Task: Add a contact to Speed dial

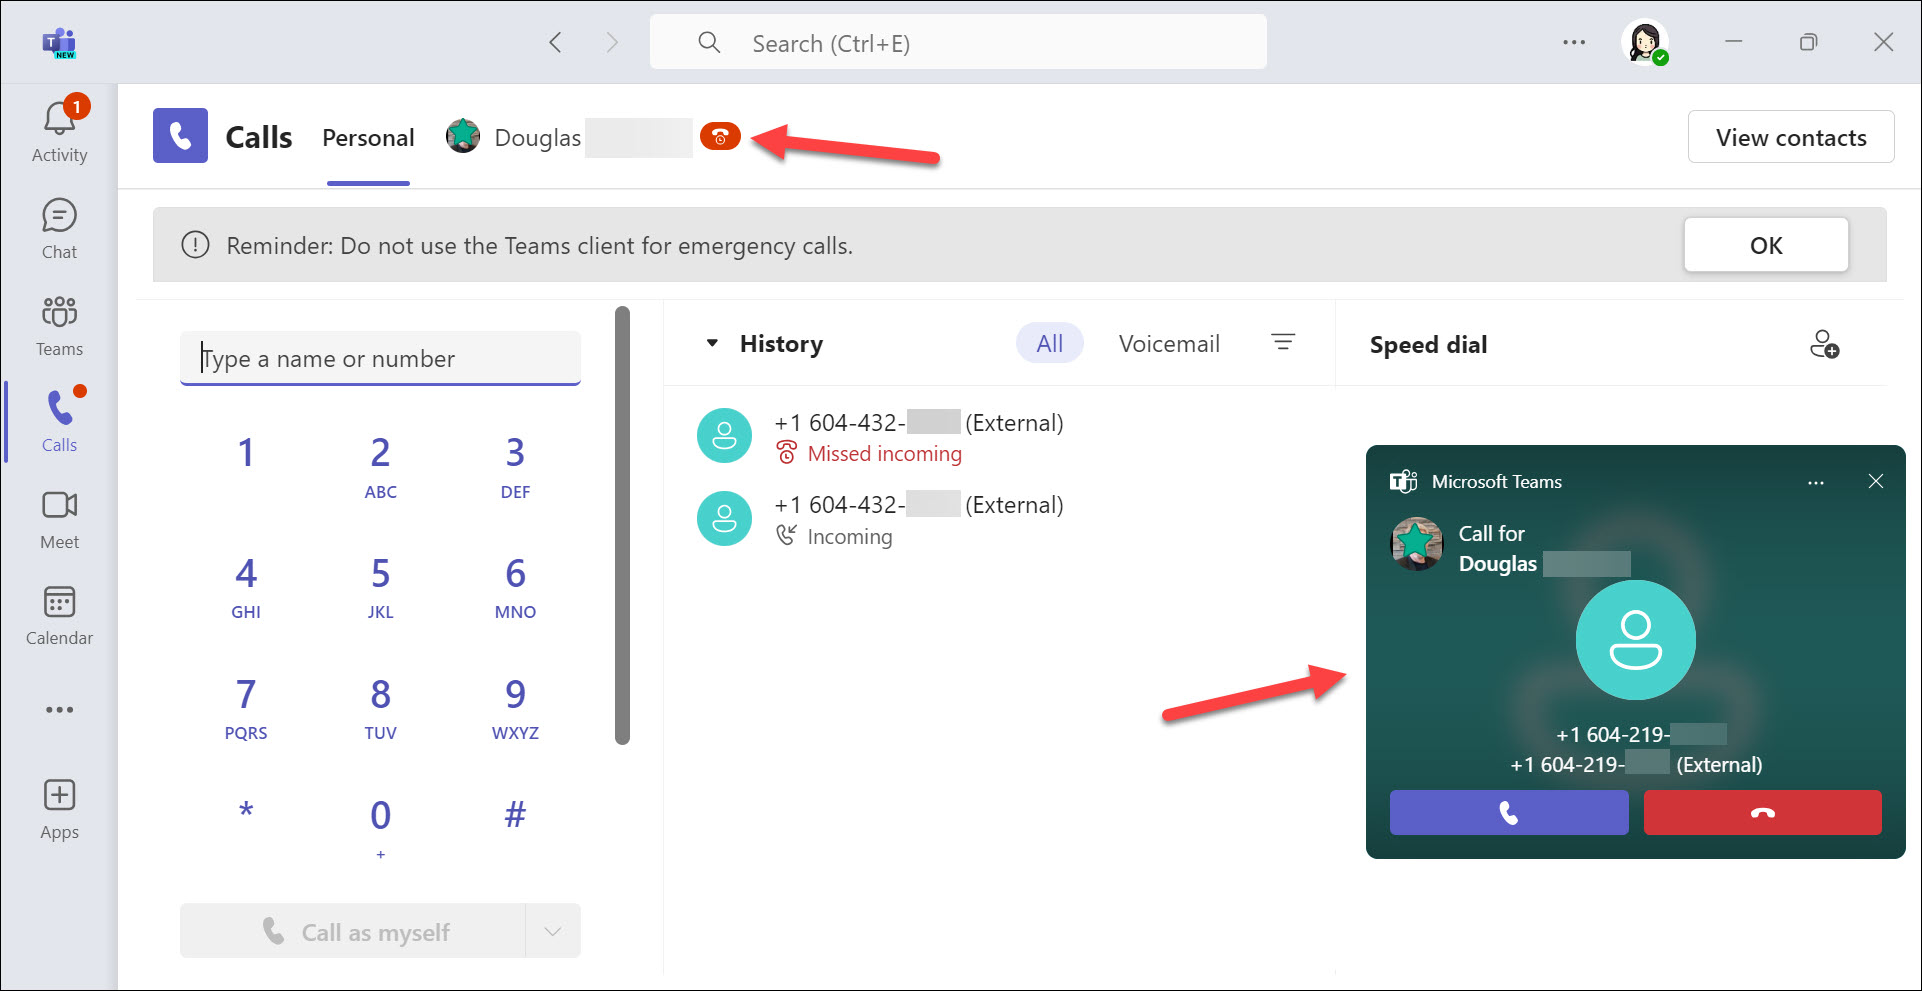Action: coord(1824,345)
